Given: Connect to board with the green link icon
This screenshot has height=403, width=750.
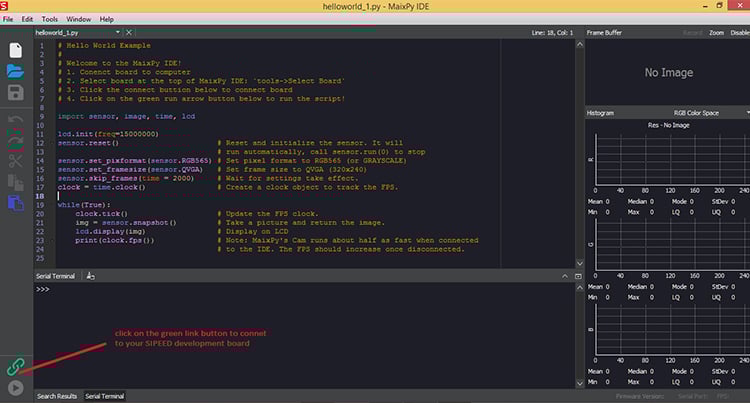Looking at the screenshot, I should pos(15,367).
